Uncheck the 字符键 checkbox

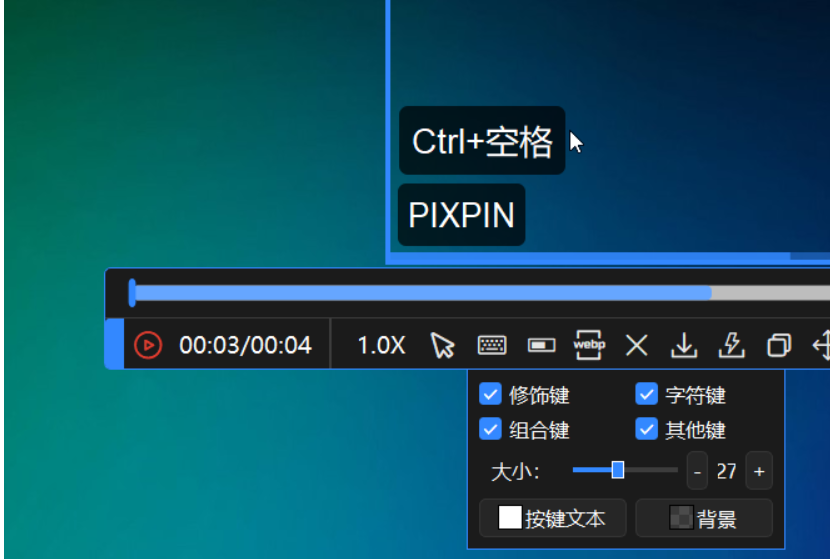coord(646,394)
